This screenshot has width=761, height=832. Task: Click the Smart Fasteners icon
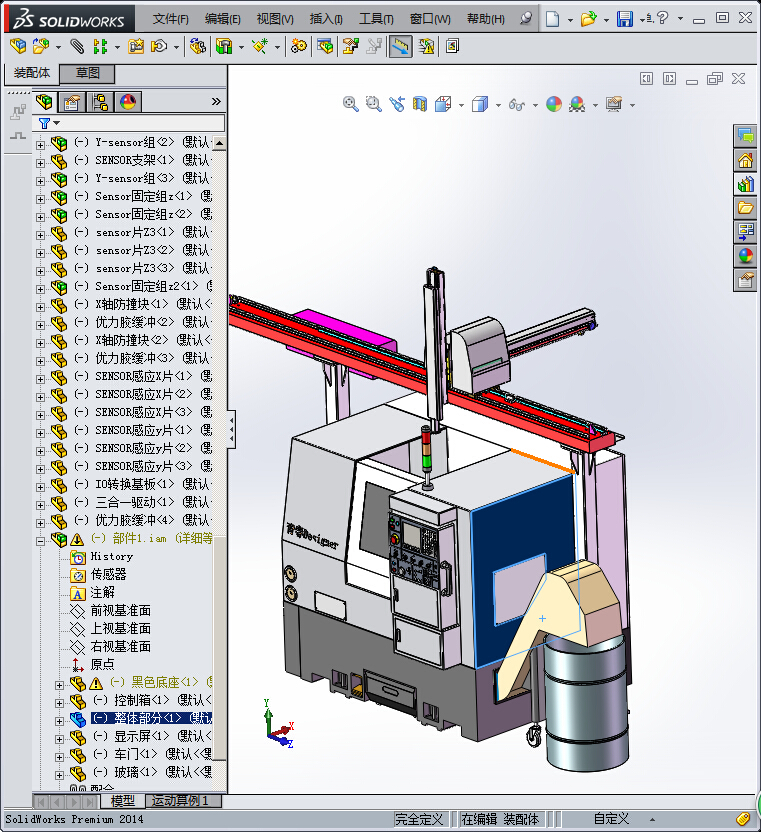[136, 47]
